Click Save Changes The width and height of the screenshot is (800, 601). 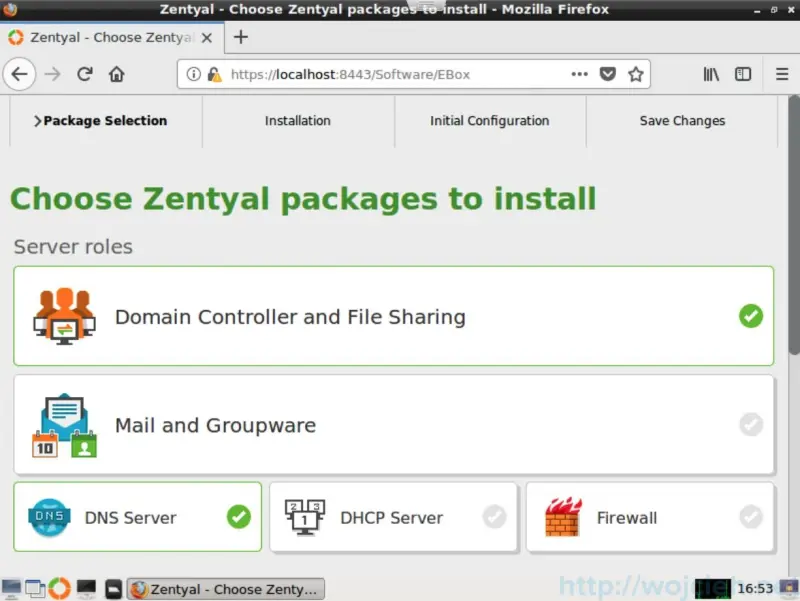[x=682, y=121]
